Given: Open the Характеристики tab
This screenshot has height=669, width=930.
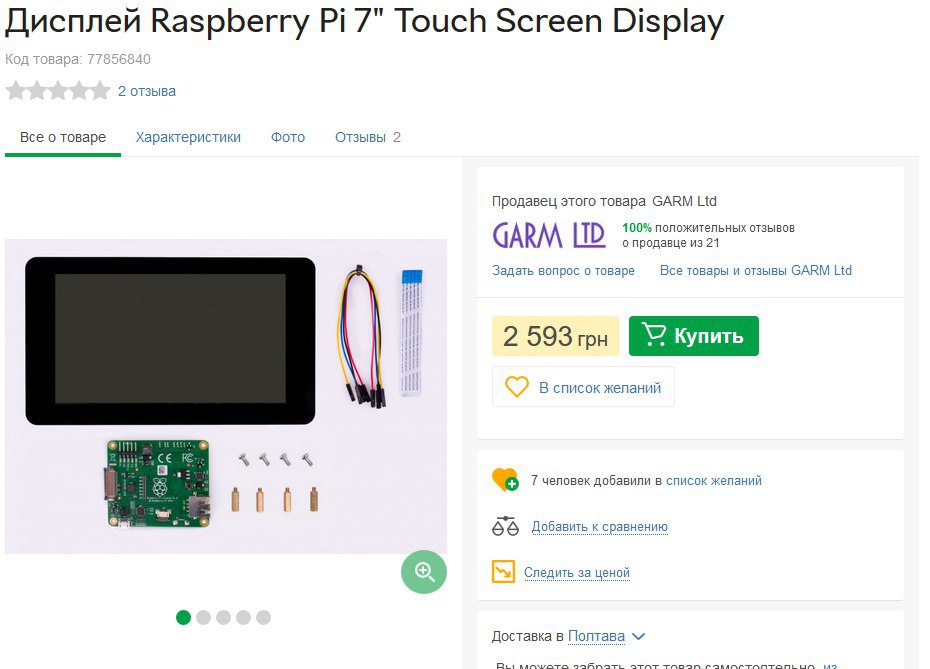Looking at the screenshot, I should click(x=188, y=137).
